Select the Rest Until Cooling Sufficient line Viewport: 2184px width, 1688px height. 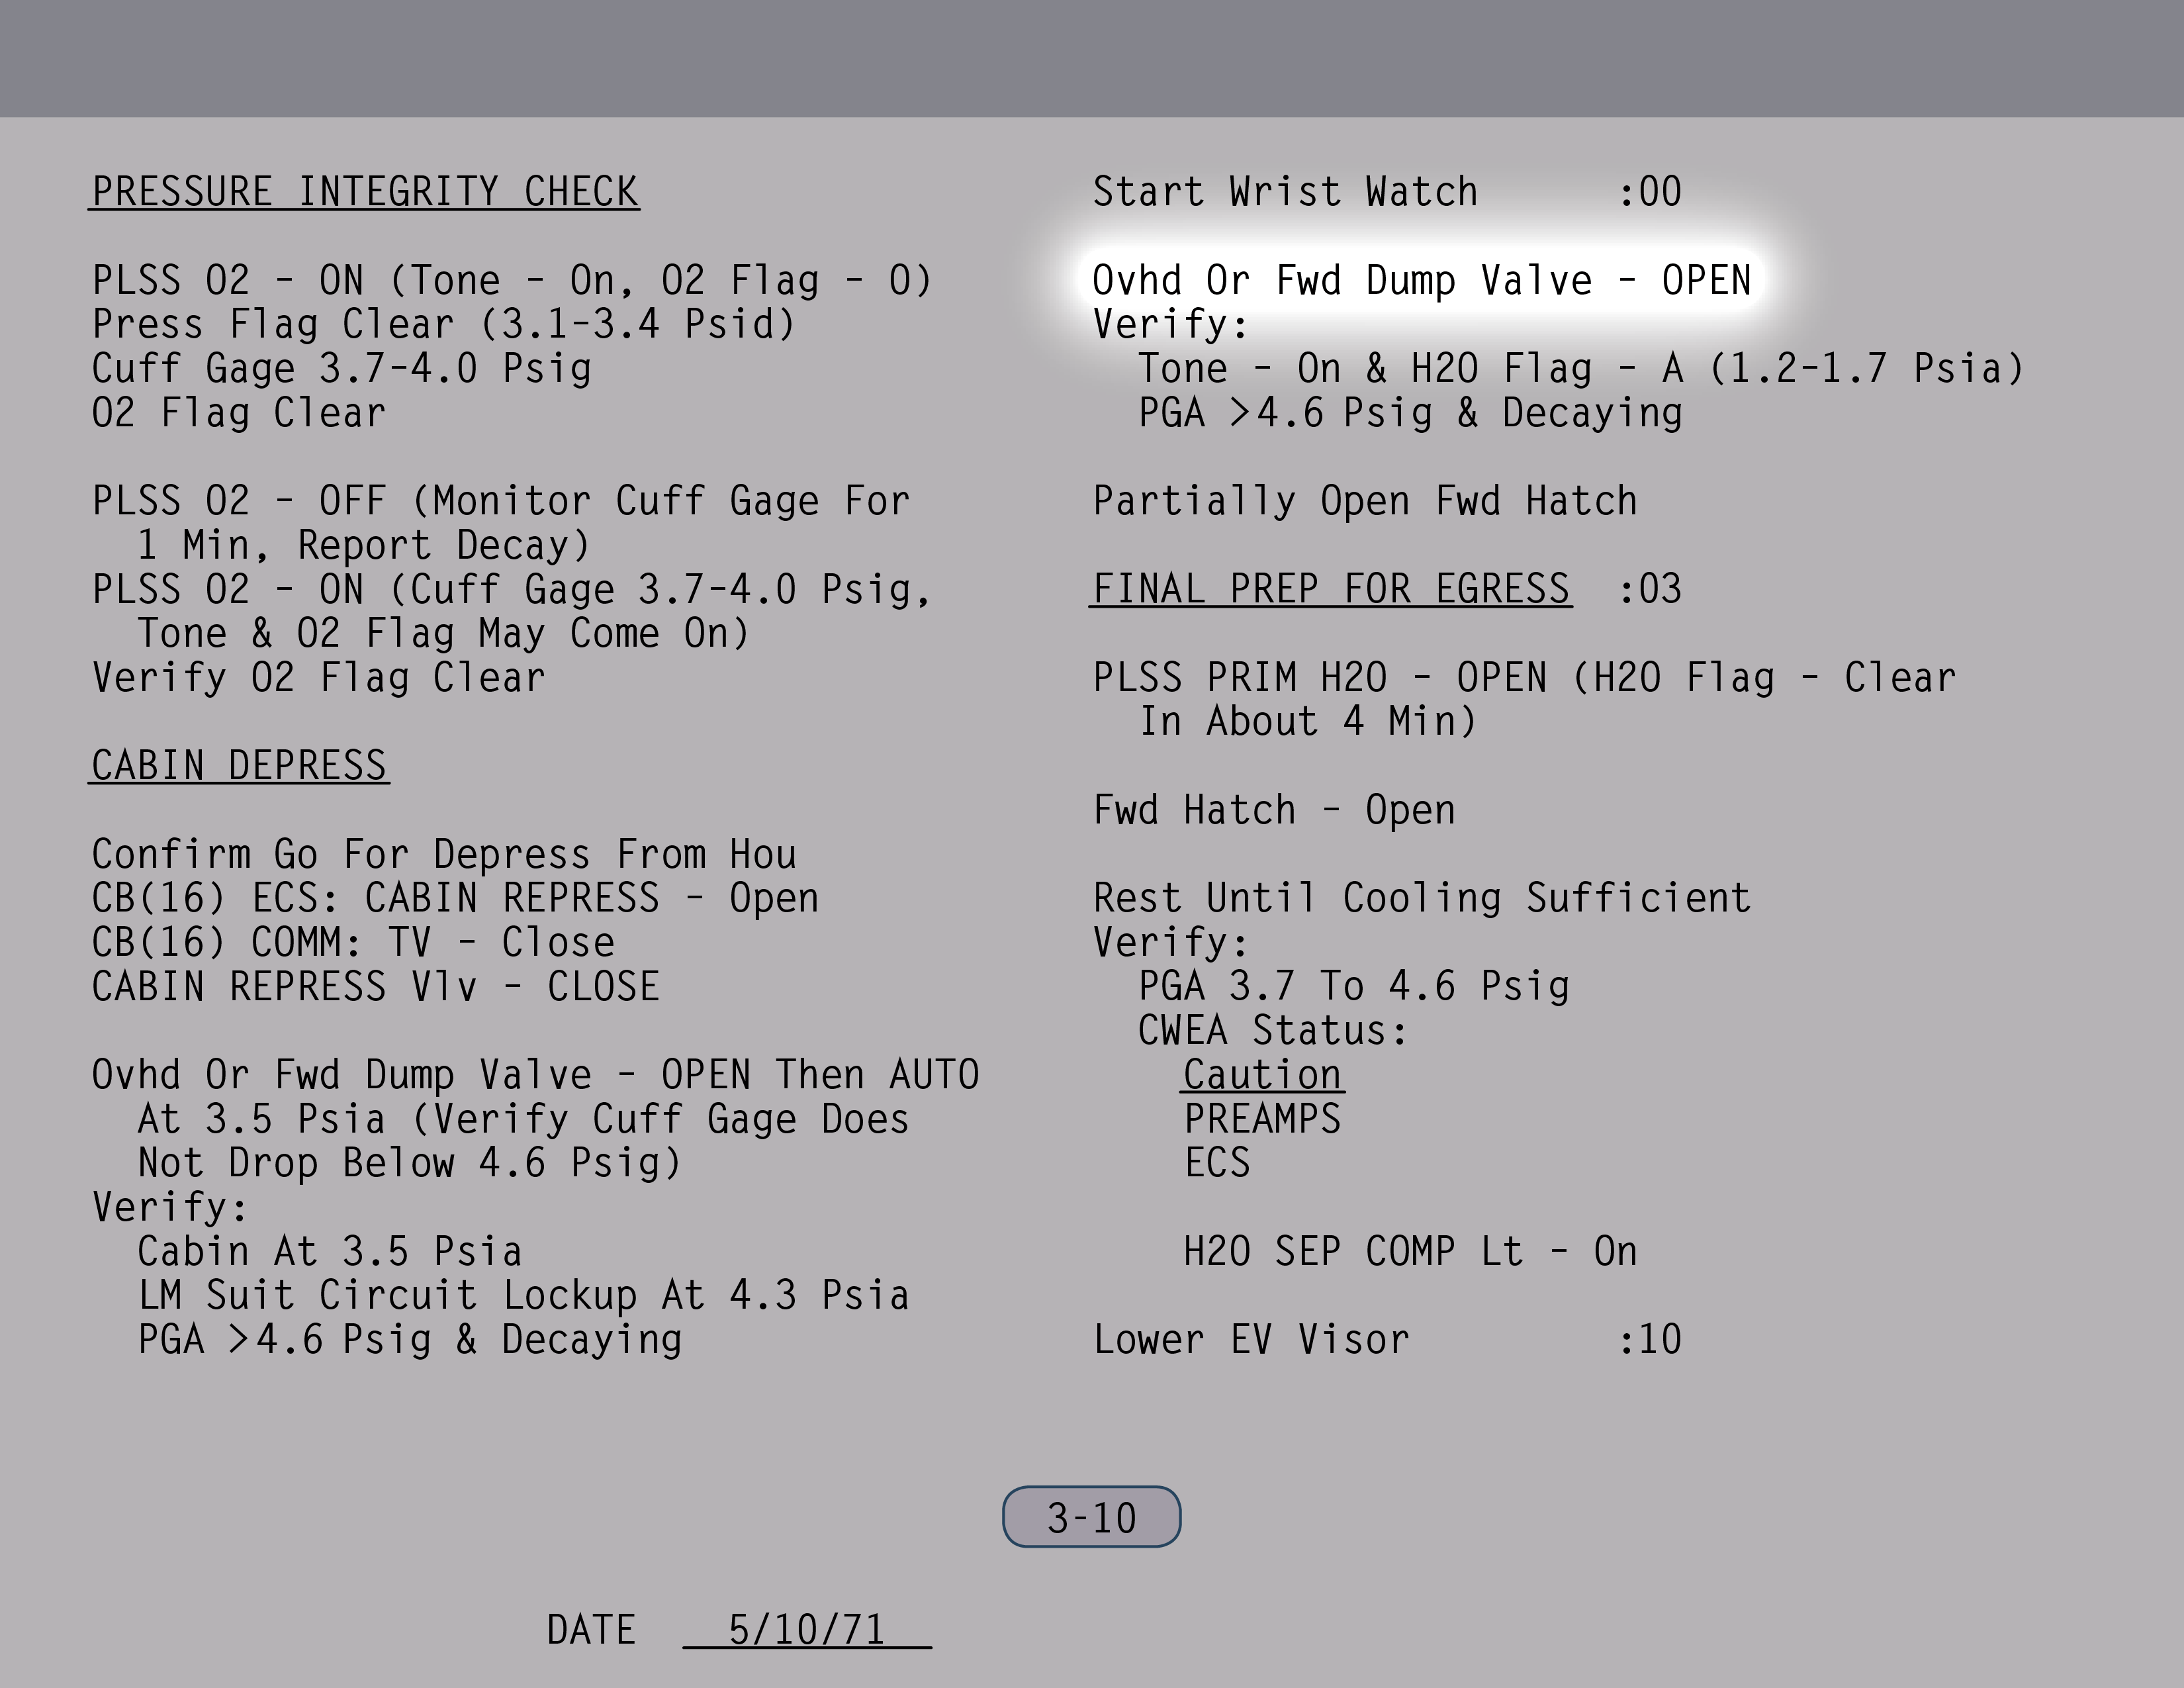[x=1421, y=898]
